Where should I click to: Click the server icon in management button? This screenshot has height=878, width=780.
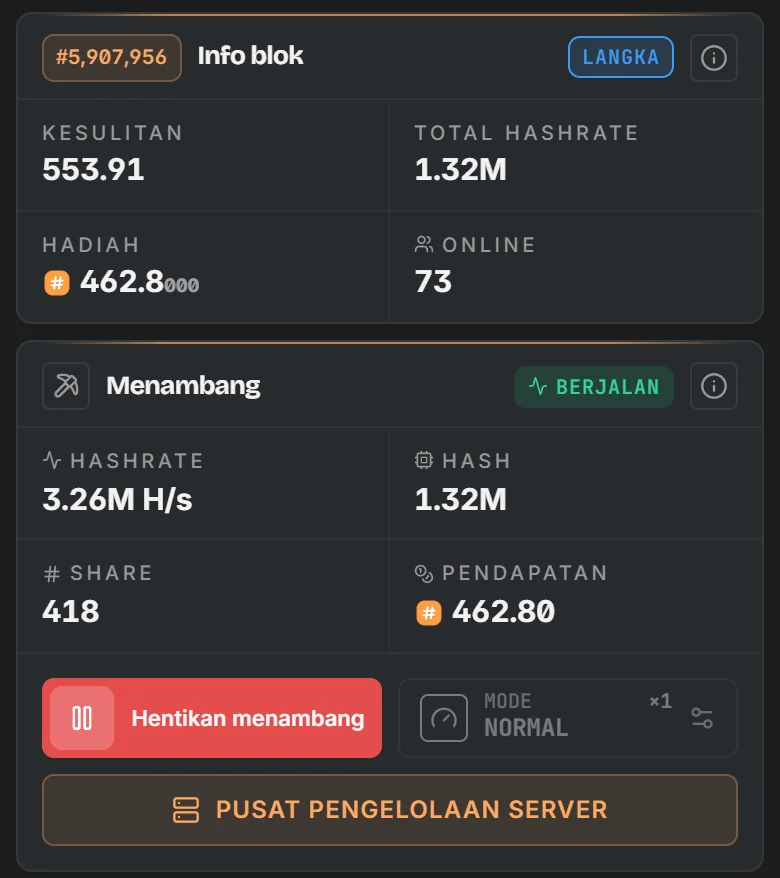coord(186,810)
